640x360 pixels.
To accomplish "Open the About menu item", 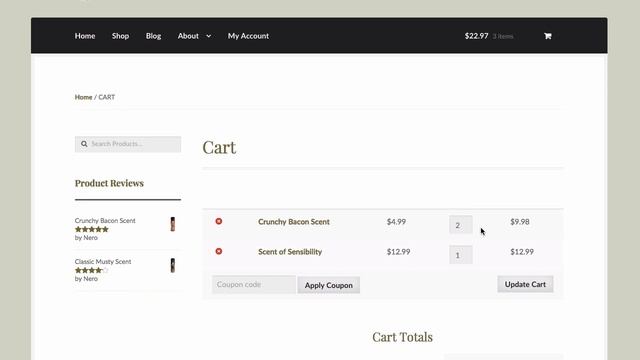I will [x=188, y=36].
